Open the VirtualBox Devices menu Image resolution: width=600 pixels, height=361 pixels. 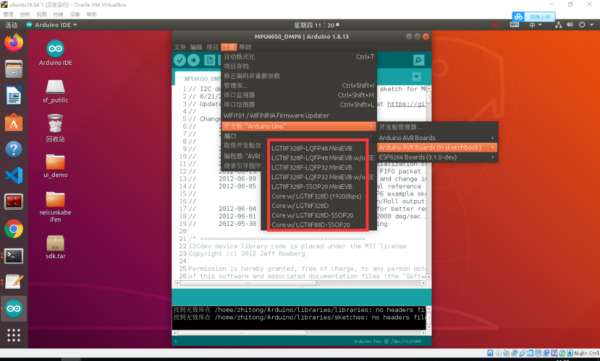75,14
